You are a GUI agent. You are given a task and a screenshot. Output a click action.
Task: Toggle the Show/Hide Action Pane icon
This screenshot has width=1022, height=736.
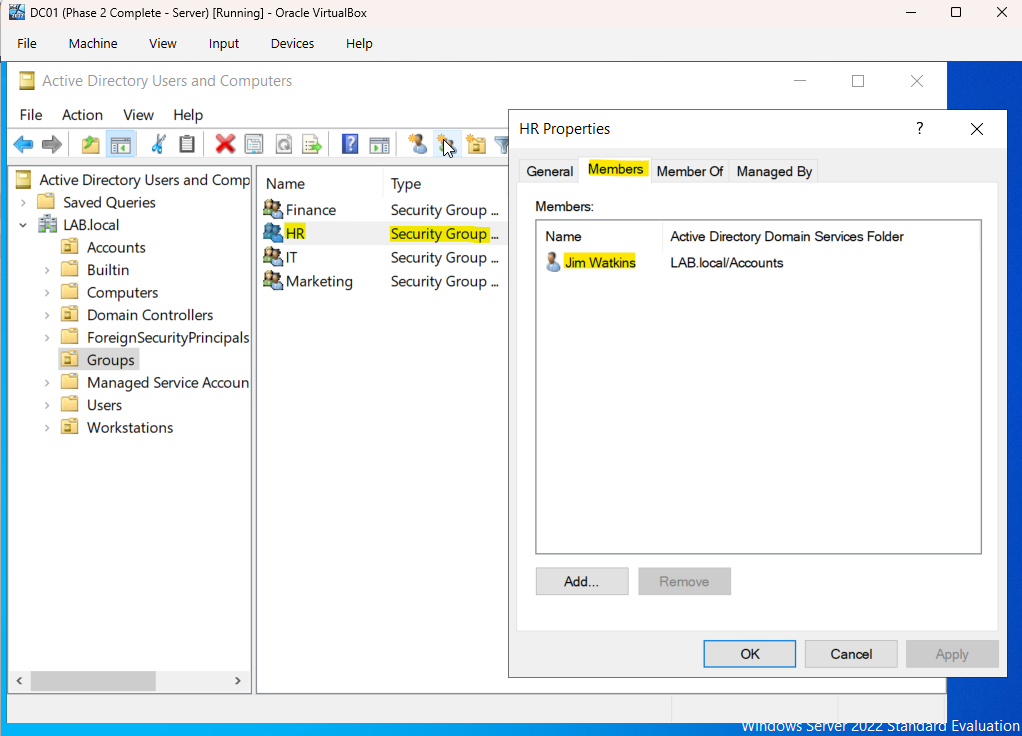click(x=379, y=144)
